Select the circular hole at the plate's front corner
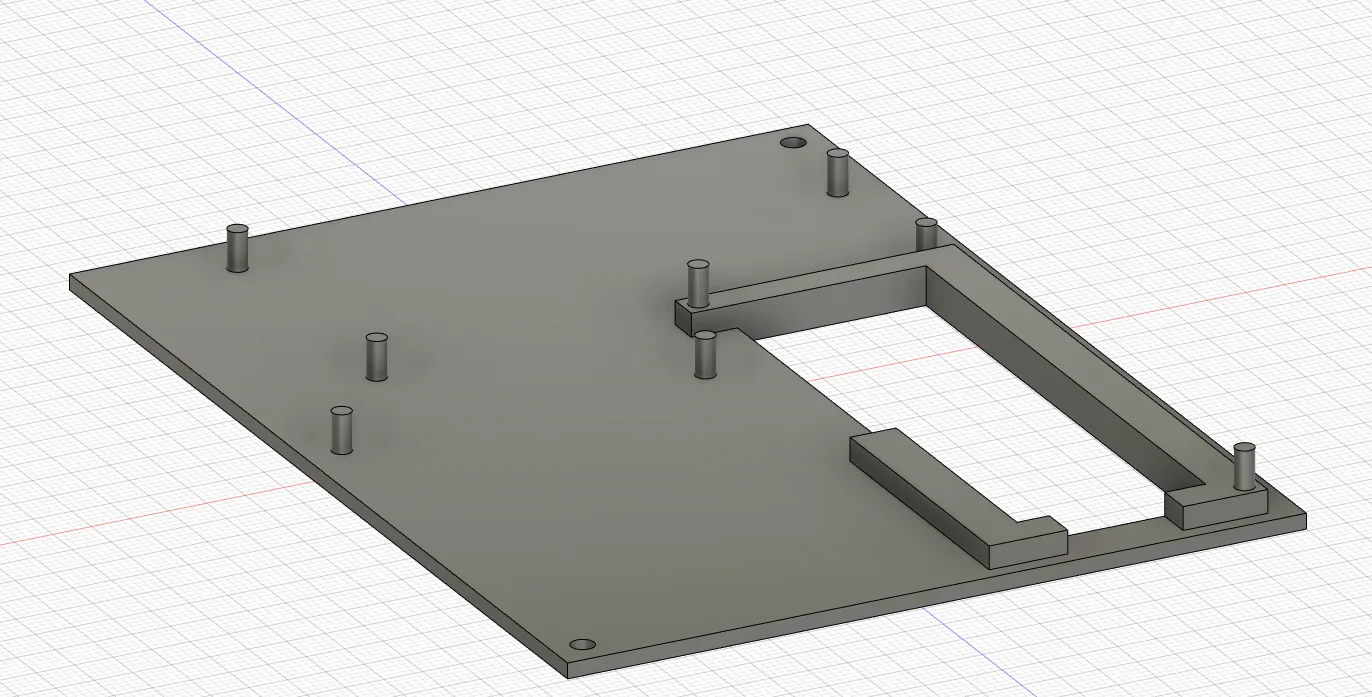The image size is (1372, 697). (582, 645)
